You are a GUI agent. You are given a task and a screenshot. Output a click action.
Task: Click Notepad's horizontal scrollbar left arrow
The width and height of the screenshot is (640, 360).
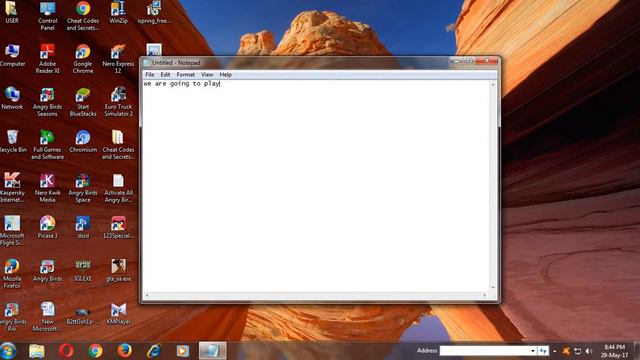(147, 295)
